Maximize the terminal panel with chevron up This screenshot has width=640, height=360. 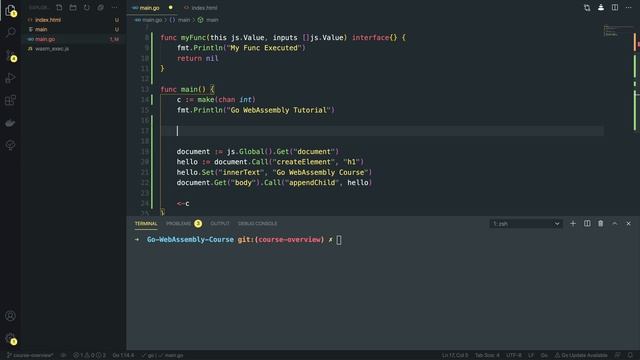coord(615,223)
